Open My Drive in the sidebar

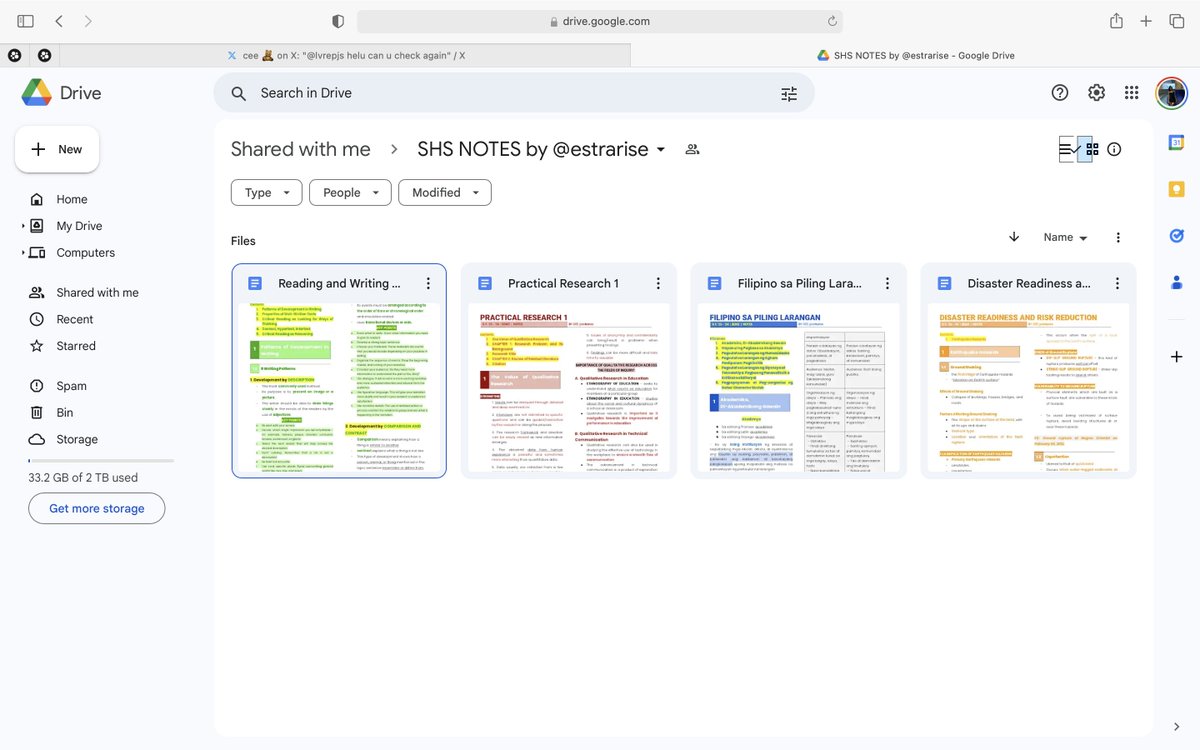(x=79, y=226)
